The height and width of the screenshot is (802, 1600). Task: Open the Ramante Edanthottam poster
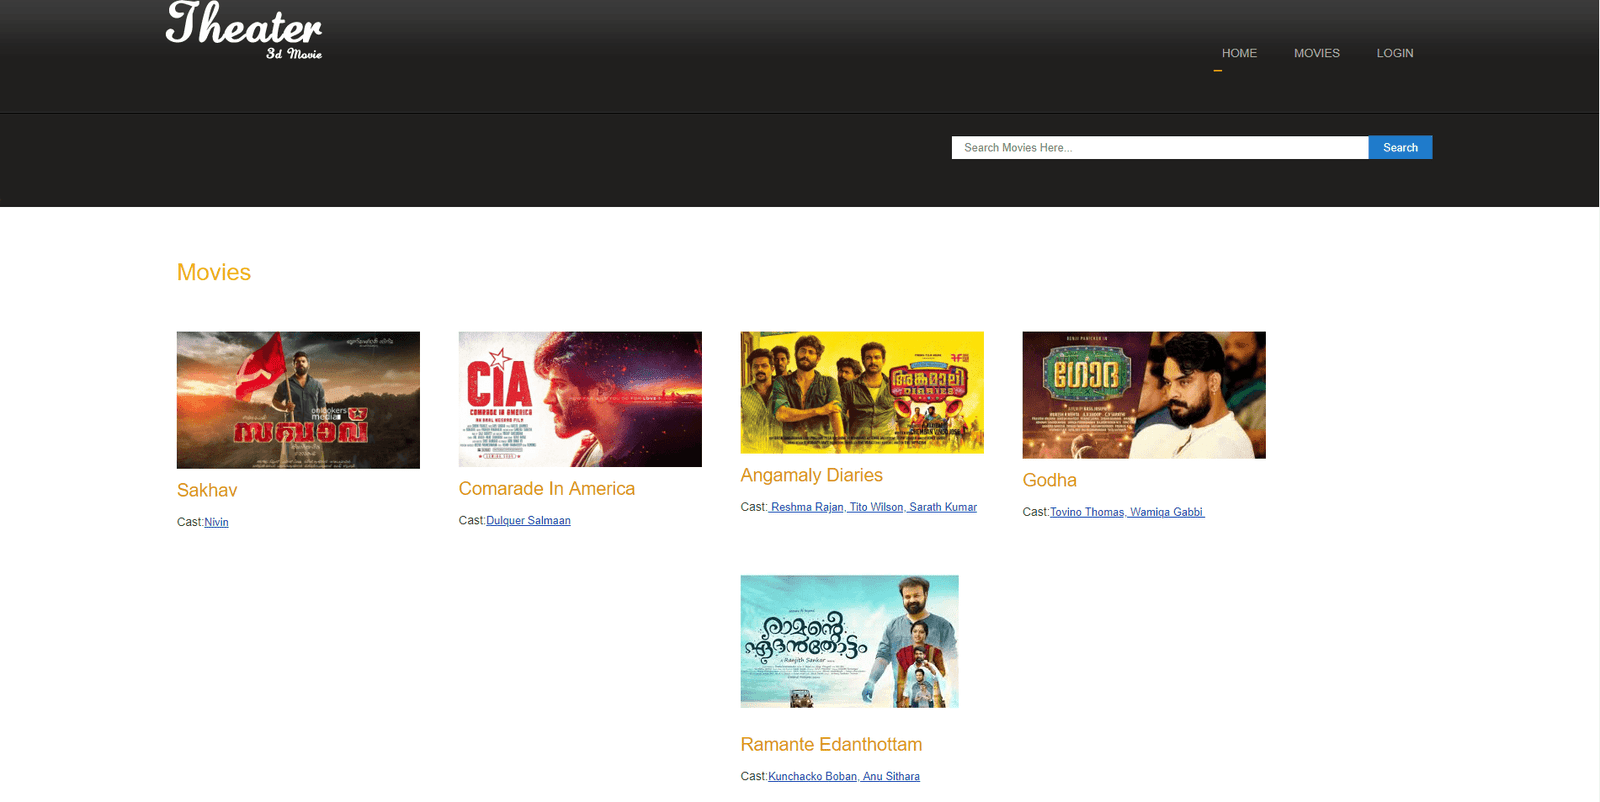point(849,641)
